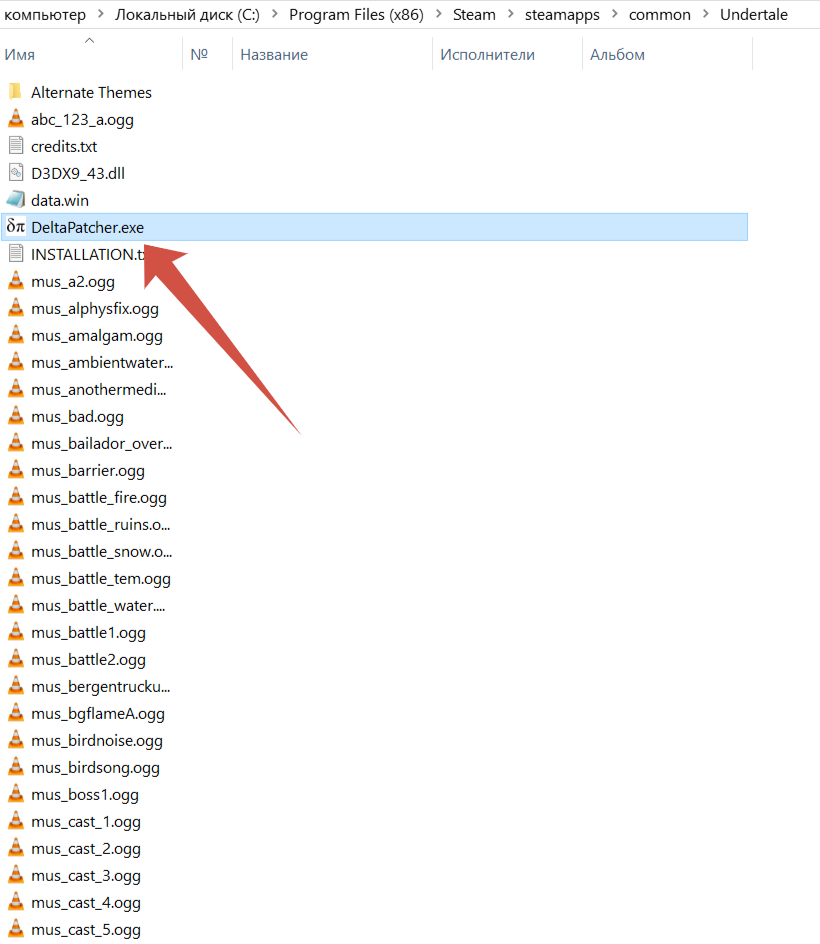Select file name mus_bergentrucku...

[101, 686]
